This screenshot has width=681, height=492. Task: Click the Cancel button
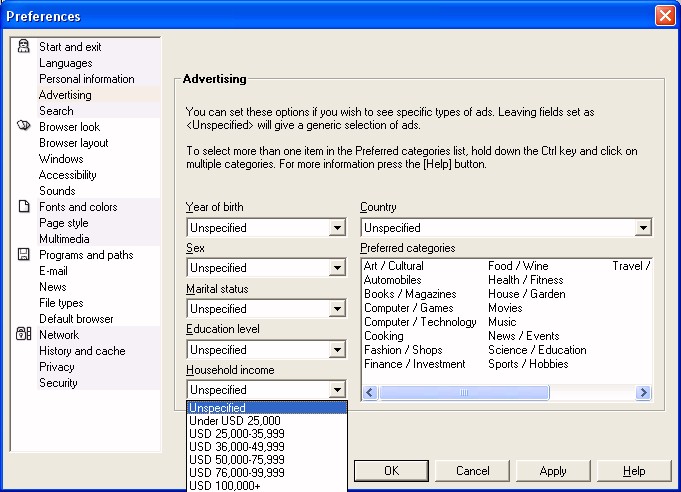[472, 471]
